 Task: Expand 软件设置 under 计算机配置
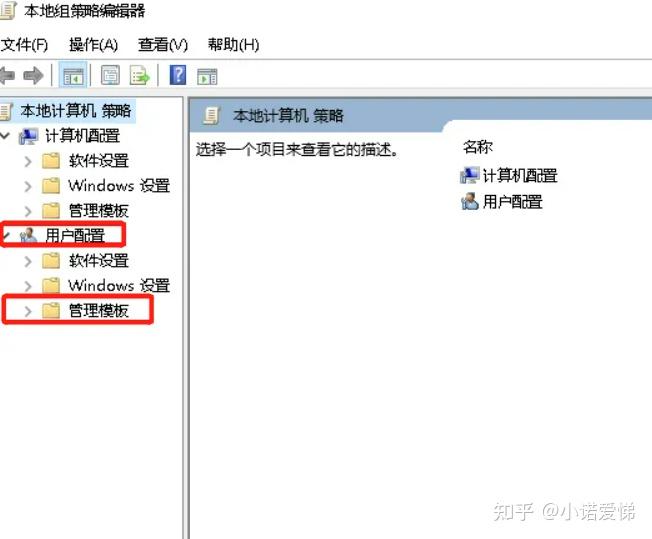(x=28, y=161)
